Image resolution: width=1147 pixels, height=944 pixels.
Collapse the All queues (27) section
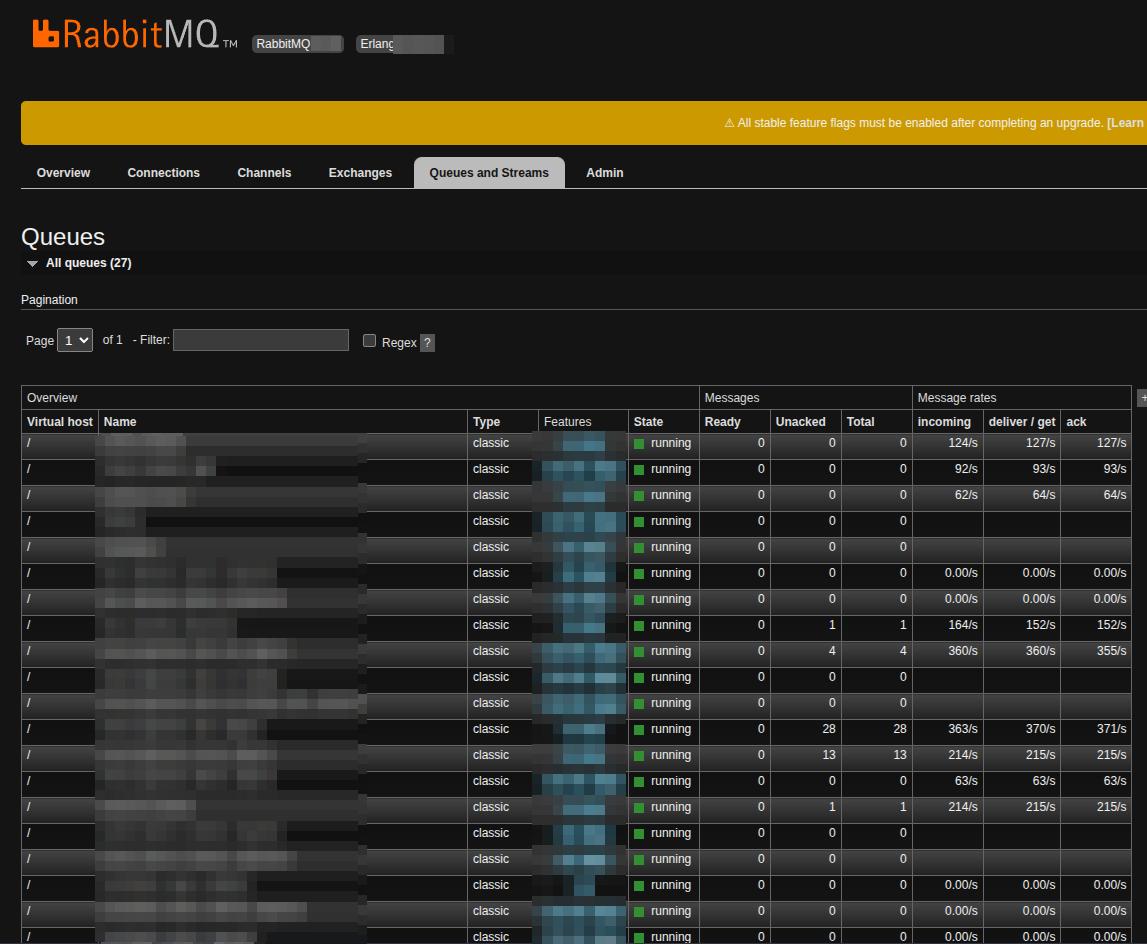point(32,263)
